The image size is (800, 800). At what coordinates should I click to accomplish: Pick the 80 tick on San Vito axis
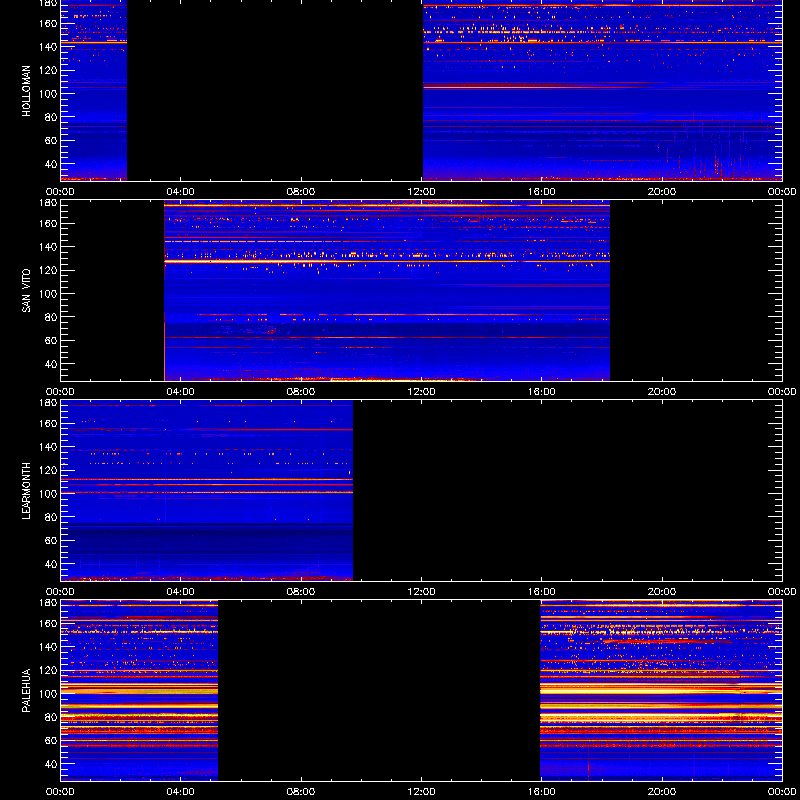click(52, 317)
